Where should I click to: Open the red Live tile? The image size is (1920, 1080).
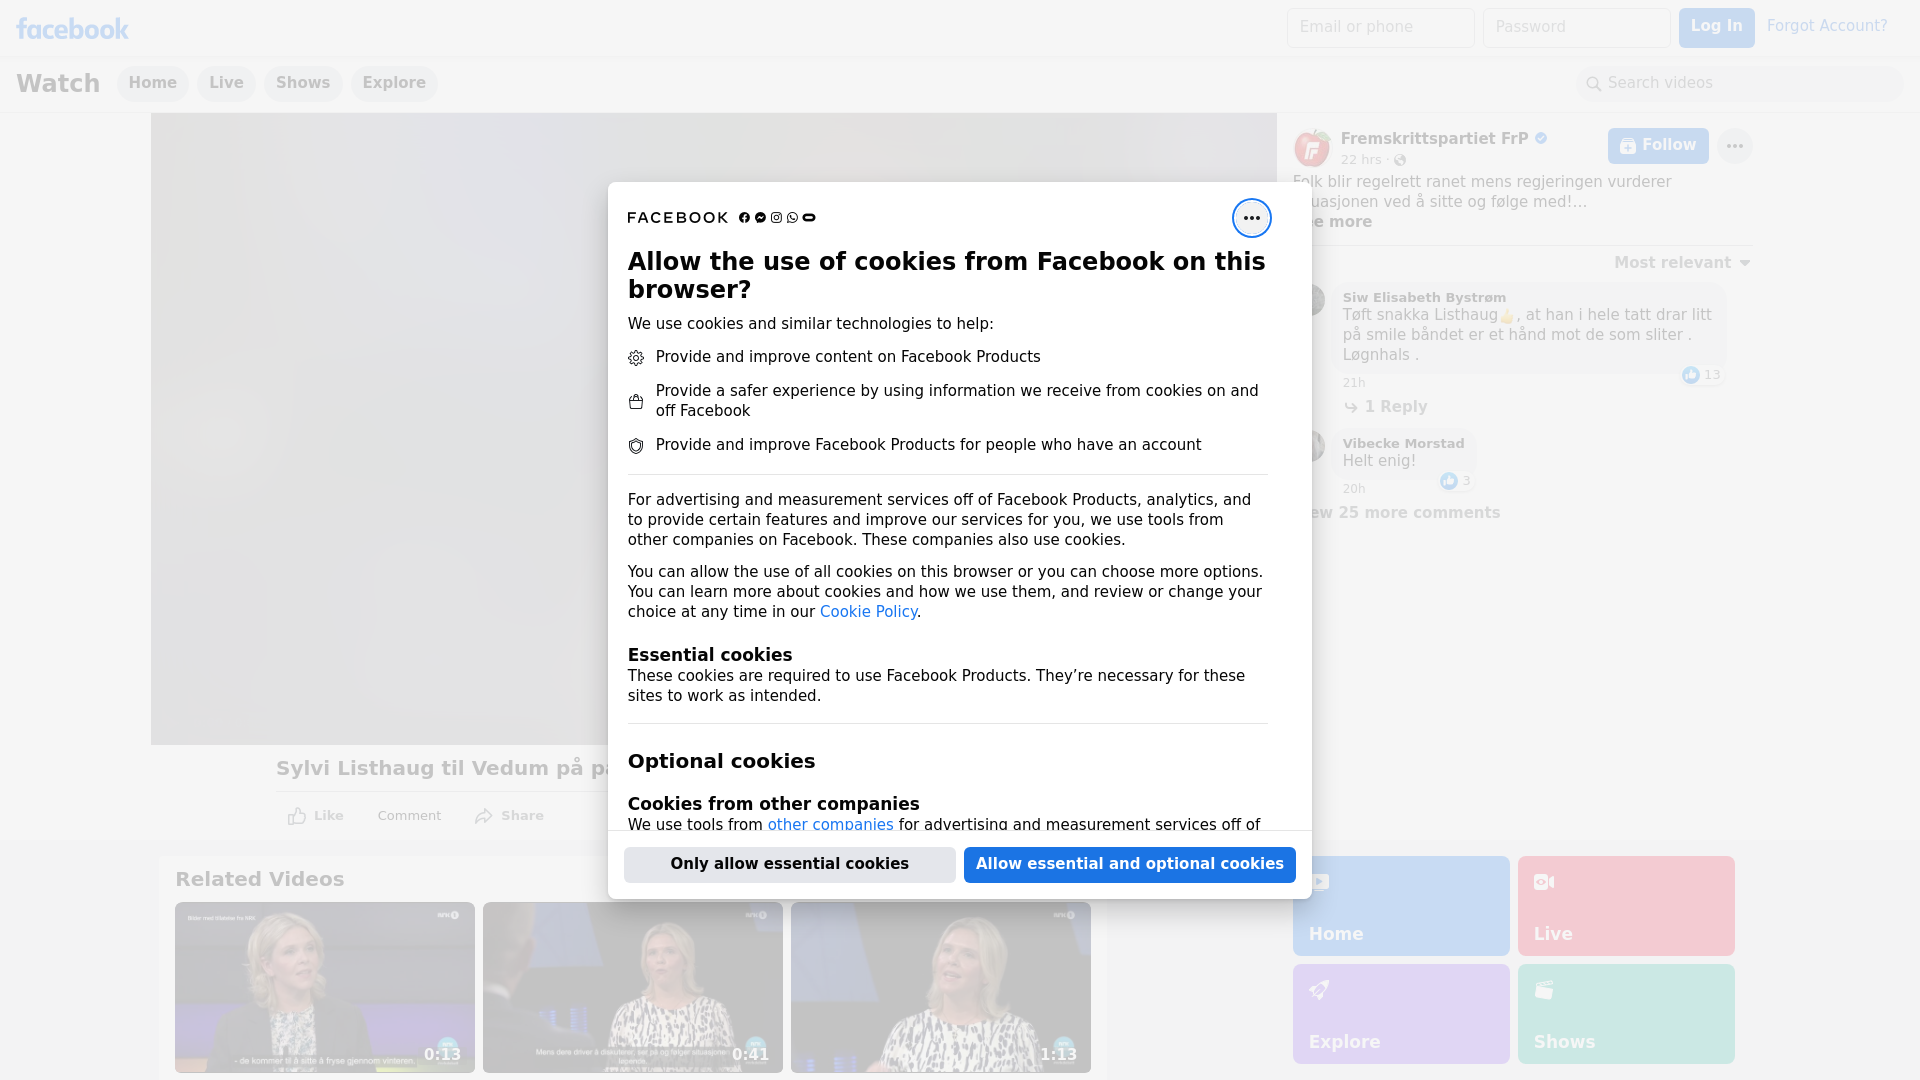pyautogui.click(x=1626, y=906)
